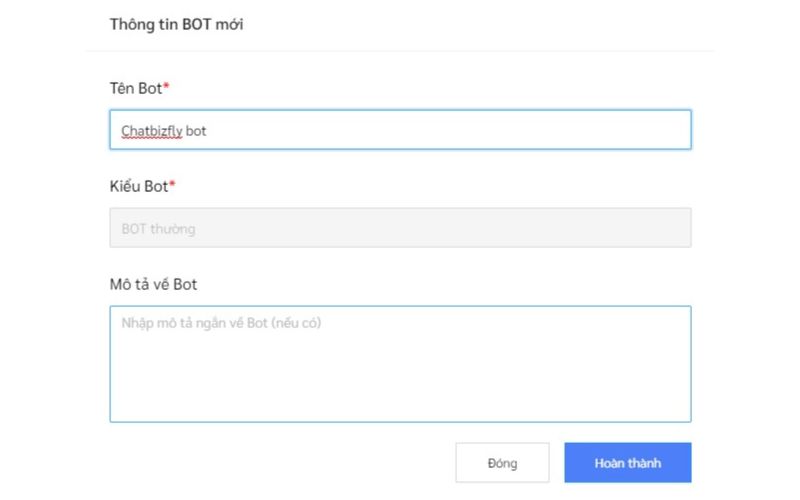Click the red asterisk beside Kiểu Bot
This screenshot has width=800, height=500.
pos(172,185)
